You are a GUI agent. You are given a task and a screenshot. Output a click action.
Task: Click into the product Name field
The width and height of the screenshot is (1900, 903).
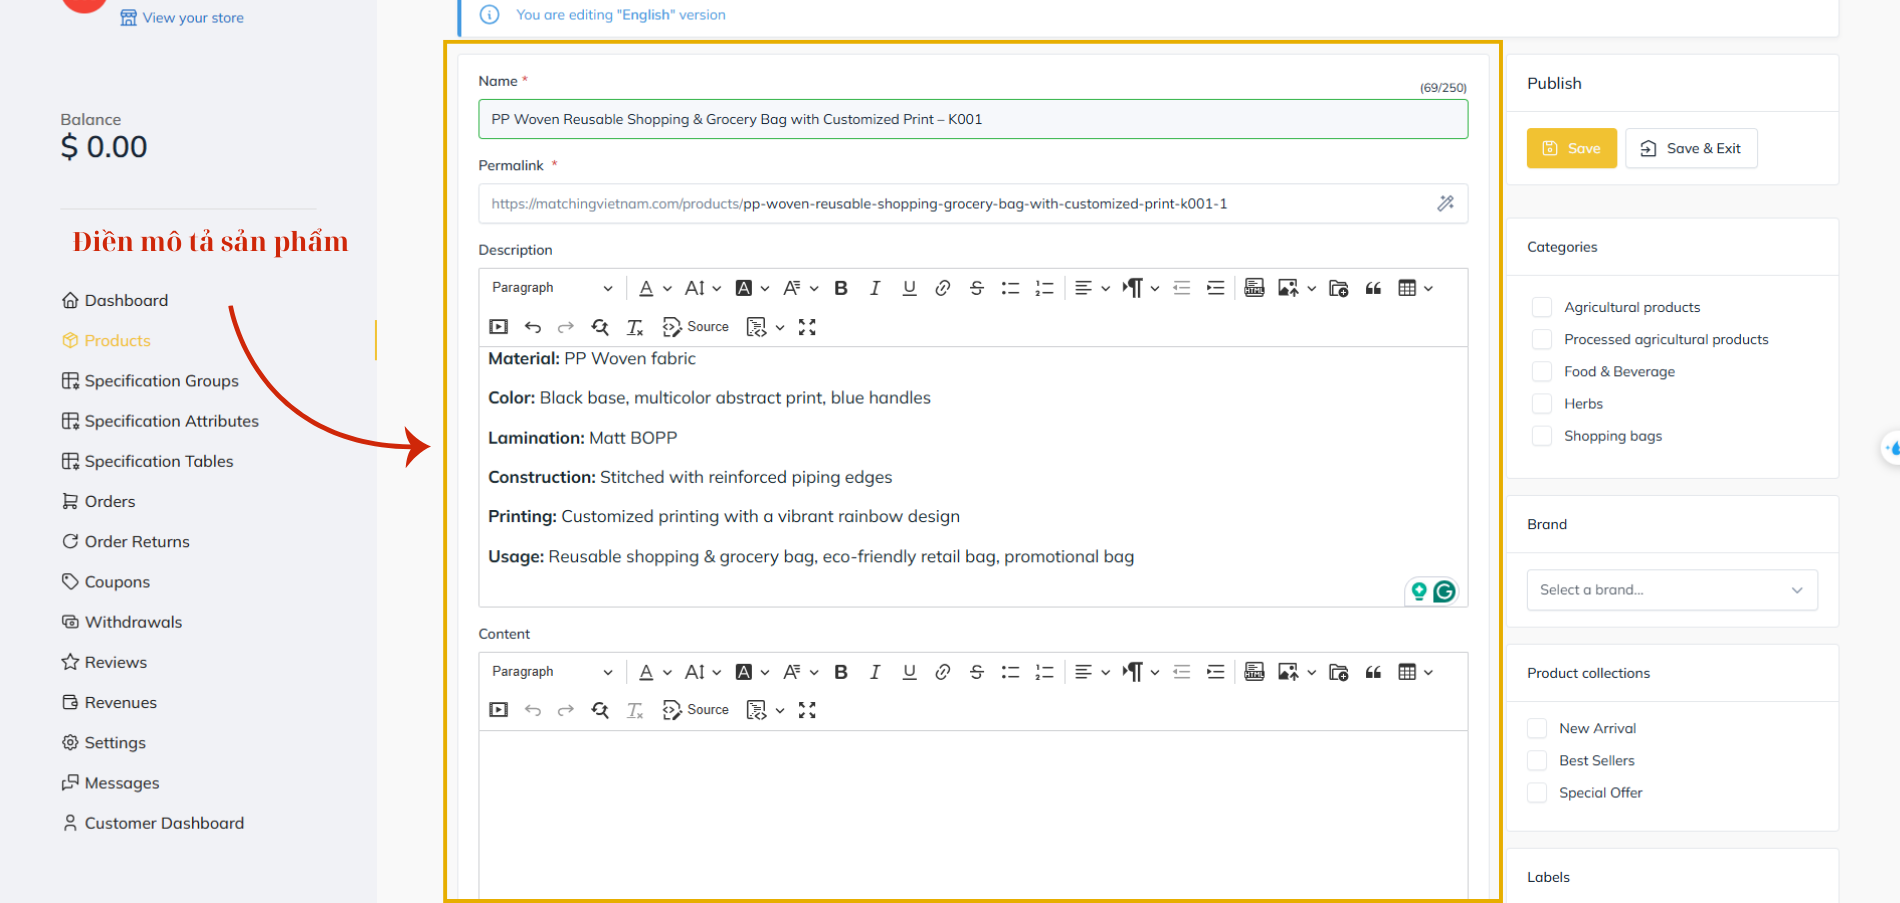pos(972,119)
